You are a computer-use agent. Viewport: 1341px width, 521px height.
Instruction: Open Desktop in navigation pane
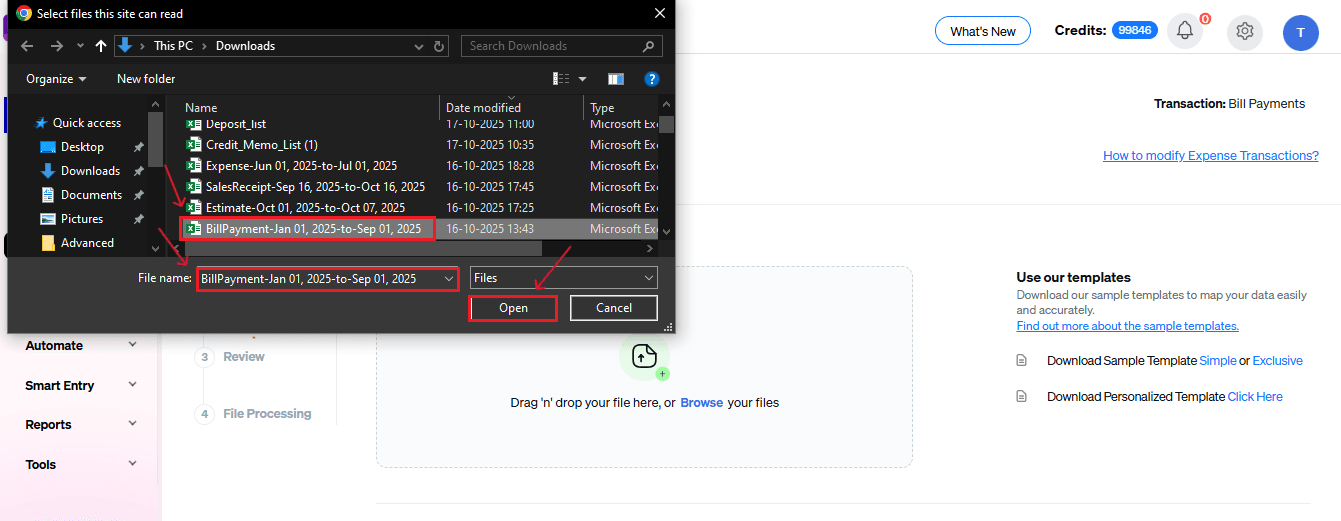click(x=82, y=147)
